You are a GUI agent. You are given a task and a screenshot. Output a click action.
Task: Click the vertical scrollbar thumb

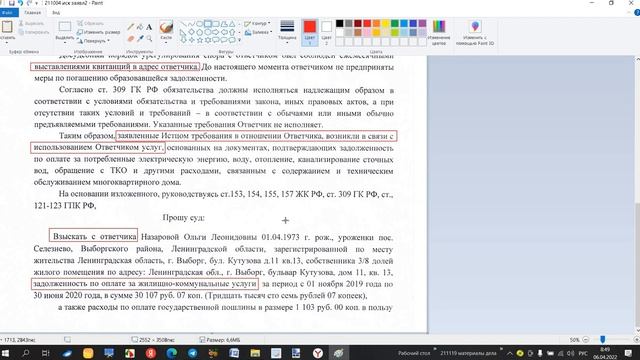(x=637, y=265)
